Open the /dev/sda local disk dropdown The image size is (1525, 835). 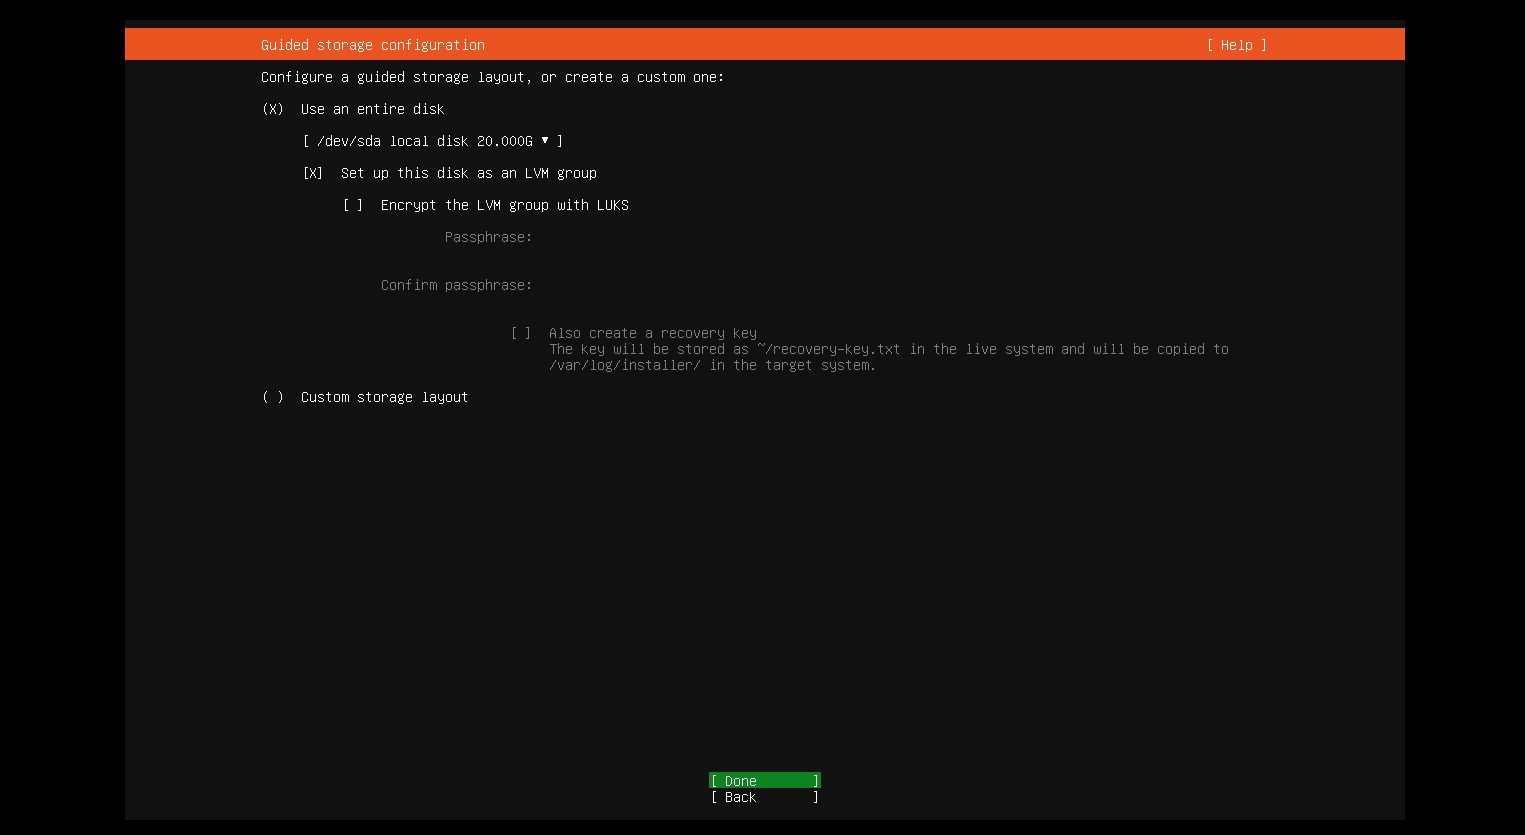point(432,141)
